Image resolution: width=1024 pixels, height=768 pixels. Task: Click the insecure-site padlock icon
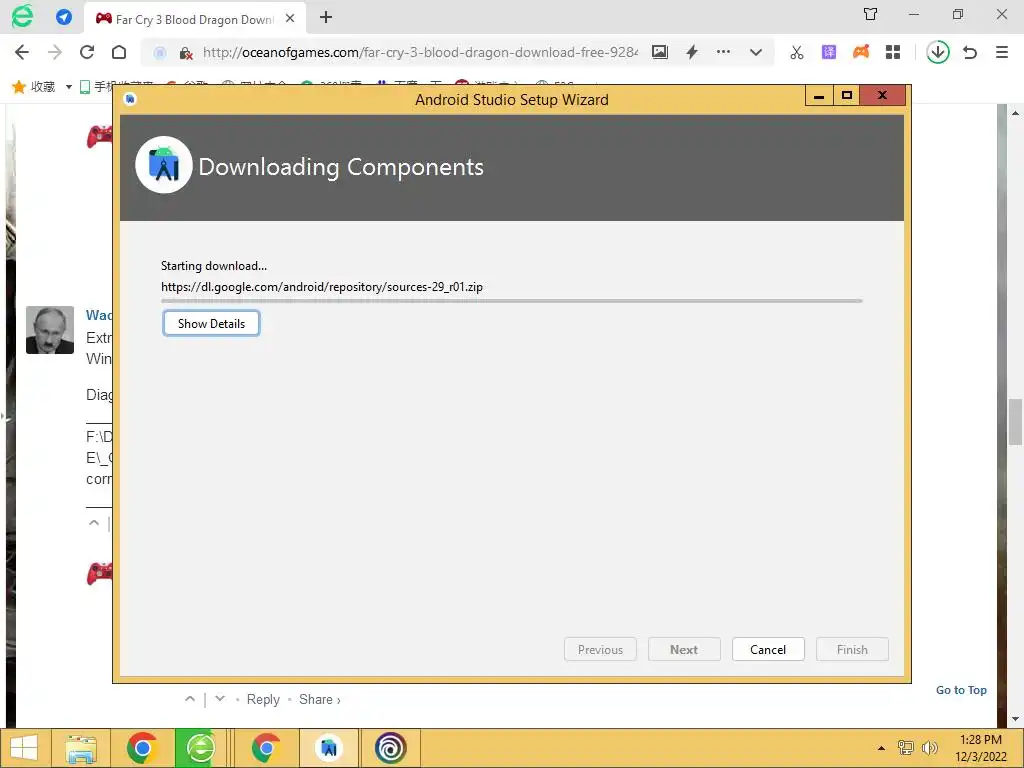185,53
